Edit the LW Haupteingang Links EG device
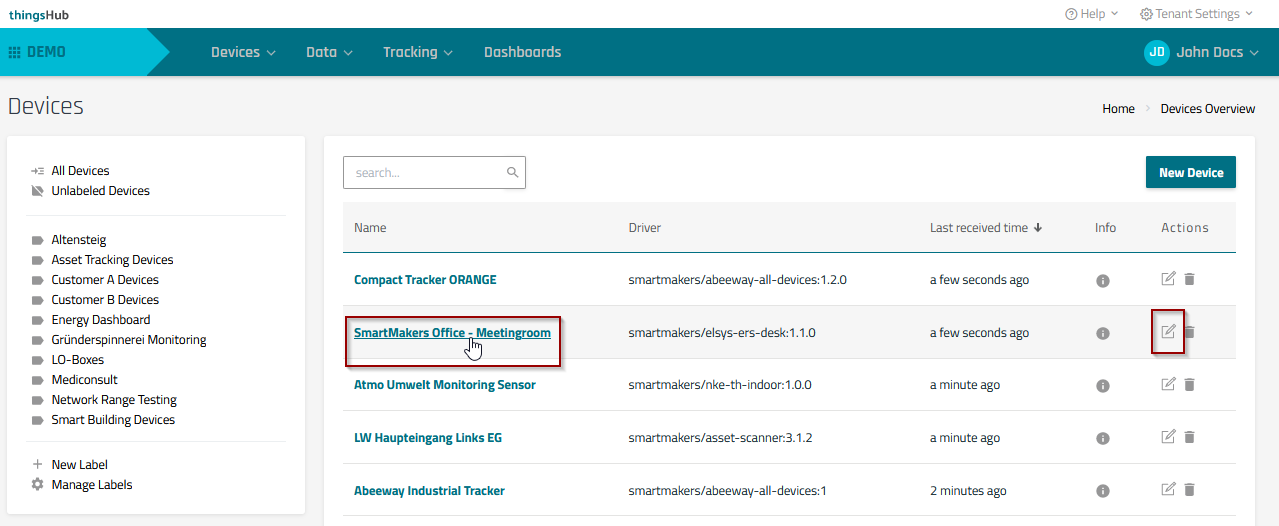This screenshot has height=526, width=1279. click(x=1168, y=437)
